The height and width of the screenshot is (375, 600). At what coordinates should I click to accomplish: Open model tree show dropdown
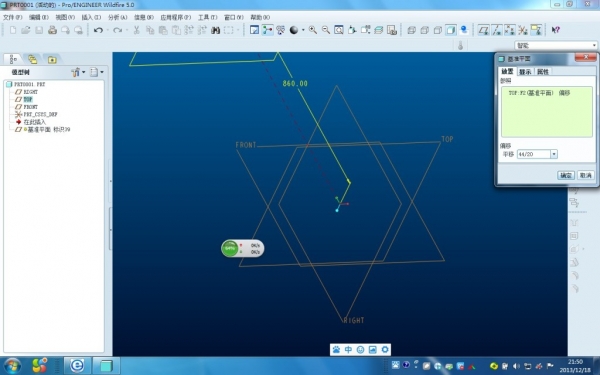[96, 72]
